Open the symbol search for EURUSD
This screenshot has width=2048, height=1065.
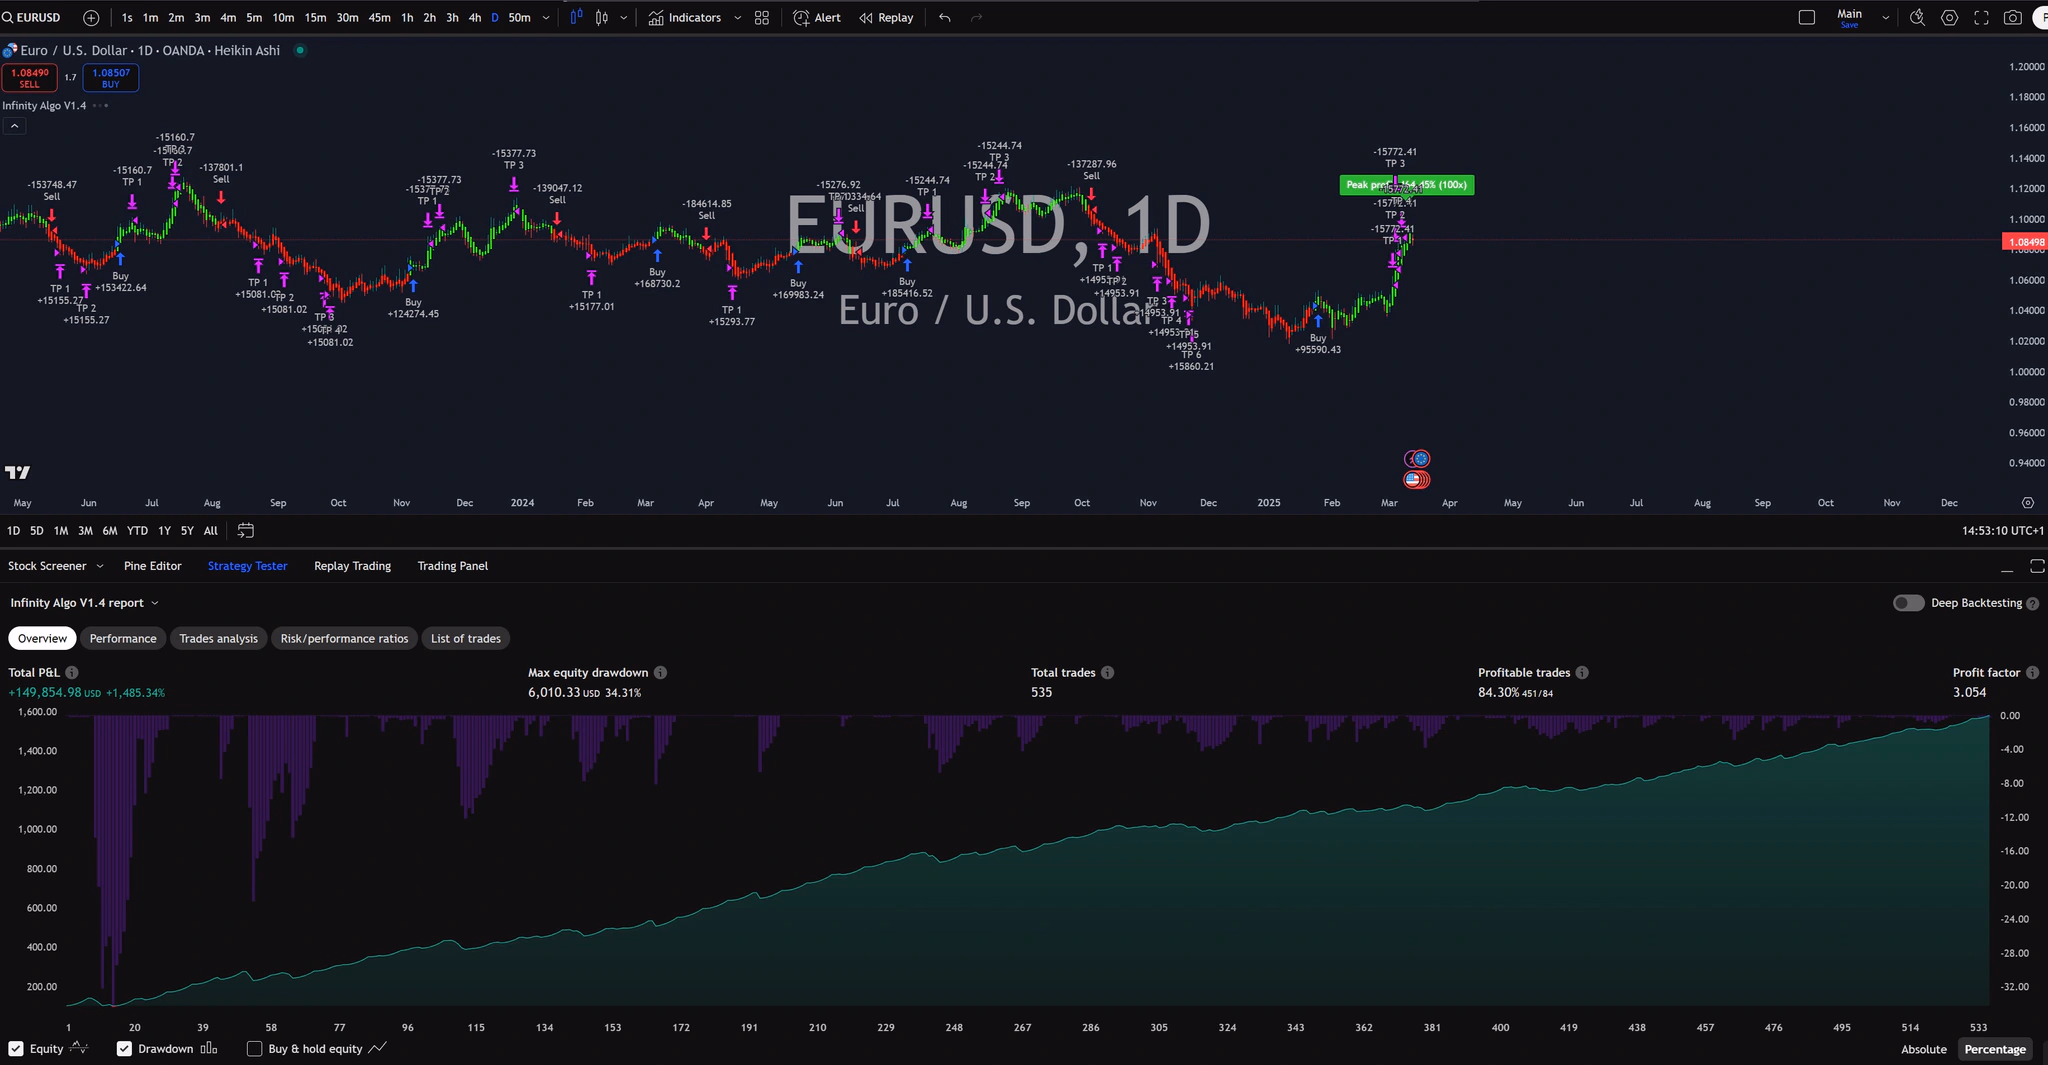(33, 17)
